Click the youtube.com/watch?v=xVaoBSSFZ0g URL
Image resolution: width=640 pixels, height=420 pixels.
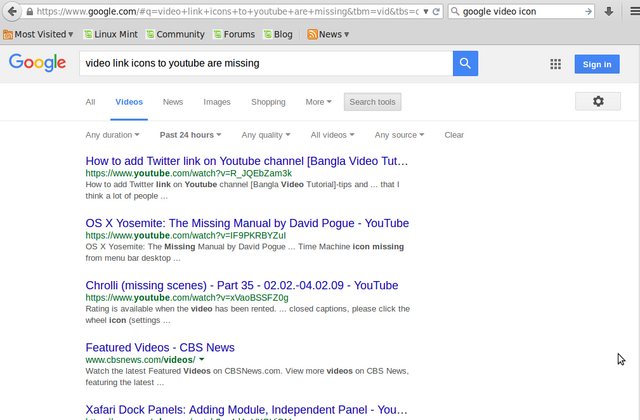(x=187, y=298)
